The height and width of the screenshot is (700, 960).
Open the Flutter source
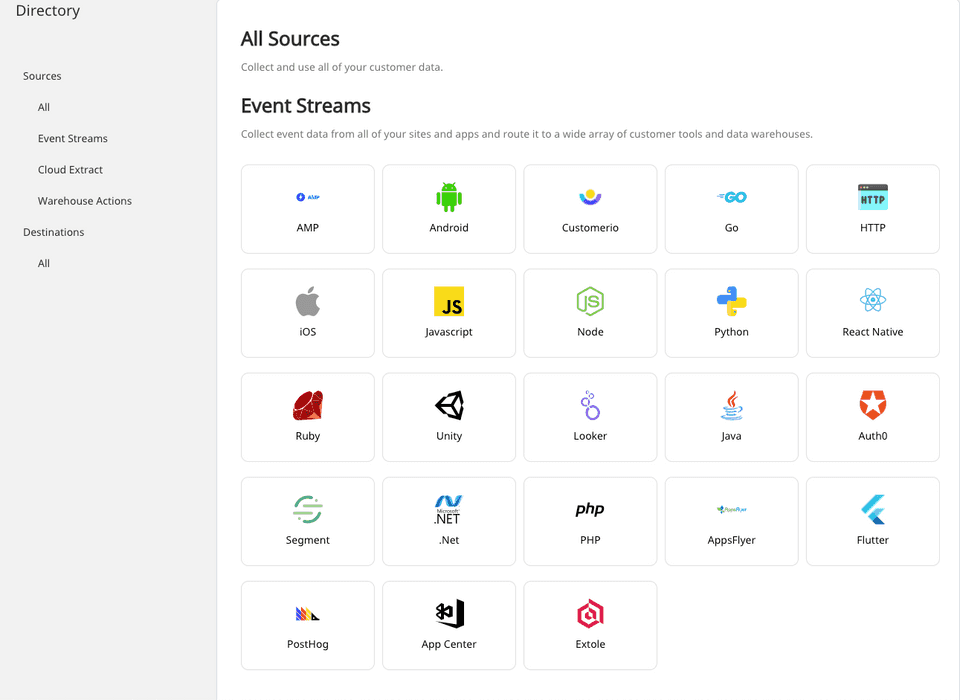[872, 521]
